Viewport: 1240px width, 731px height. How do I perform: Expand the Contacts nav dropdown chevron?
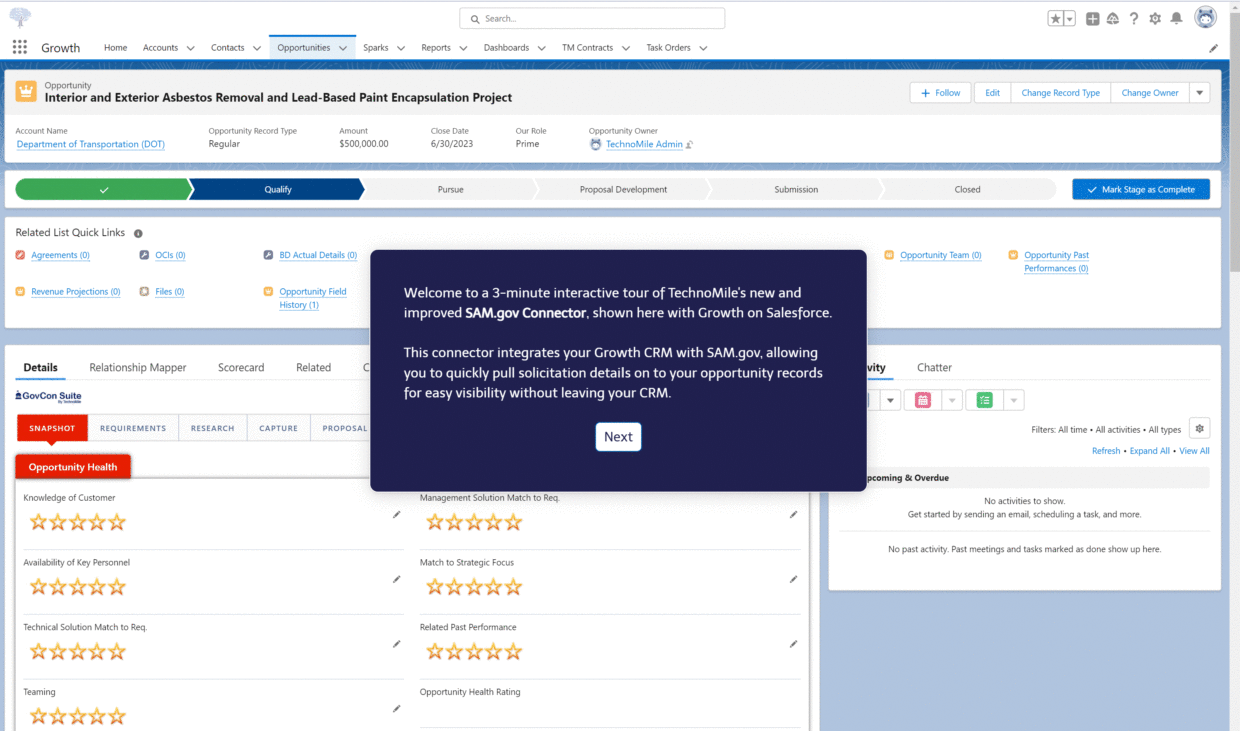coord(257,48)
